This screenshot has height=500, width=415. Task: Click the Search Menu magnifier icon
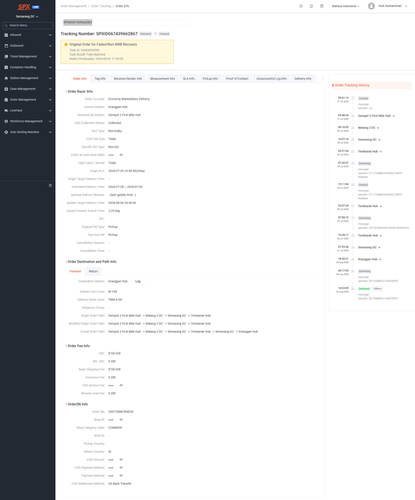6,25
